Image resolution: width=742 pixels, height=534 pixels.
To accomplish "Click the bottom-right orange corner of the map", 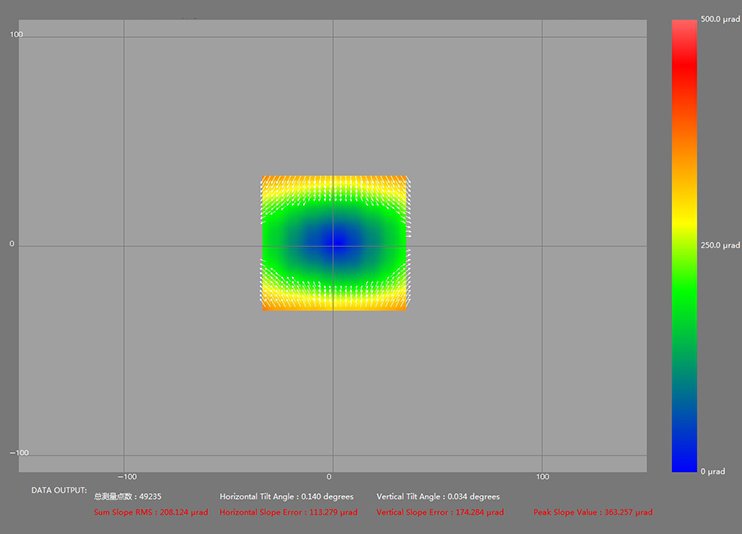I will click(x=406, y=305).
